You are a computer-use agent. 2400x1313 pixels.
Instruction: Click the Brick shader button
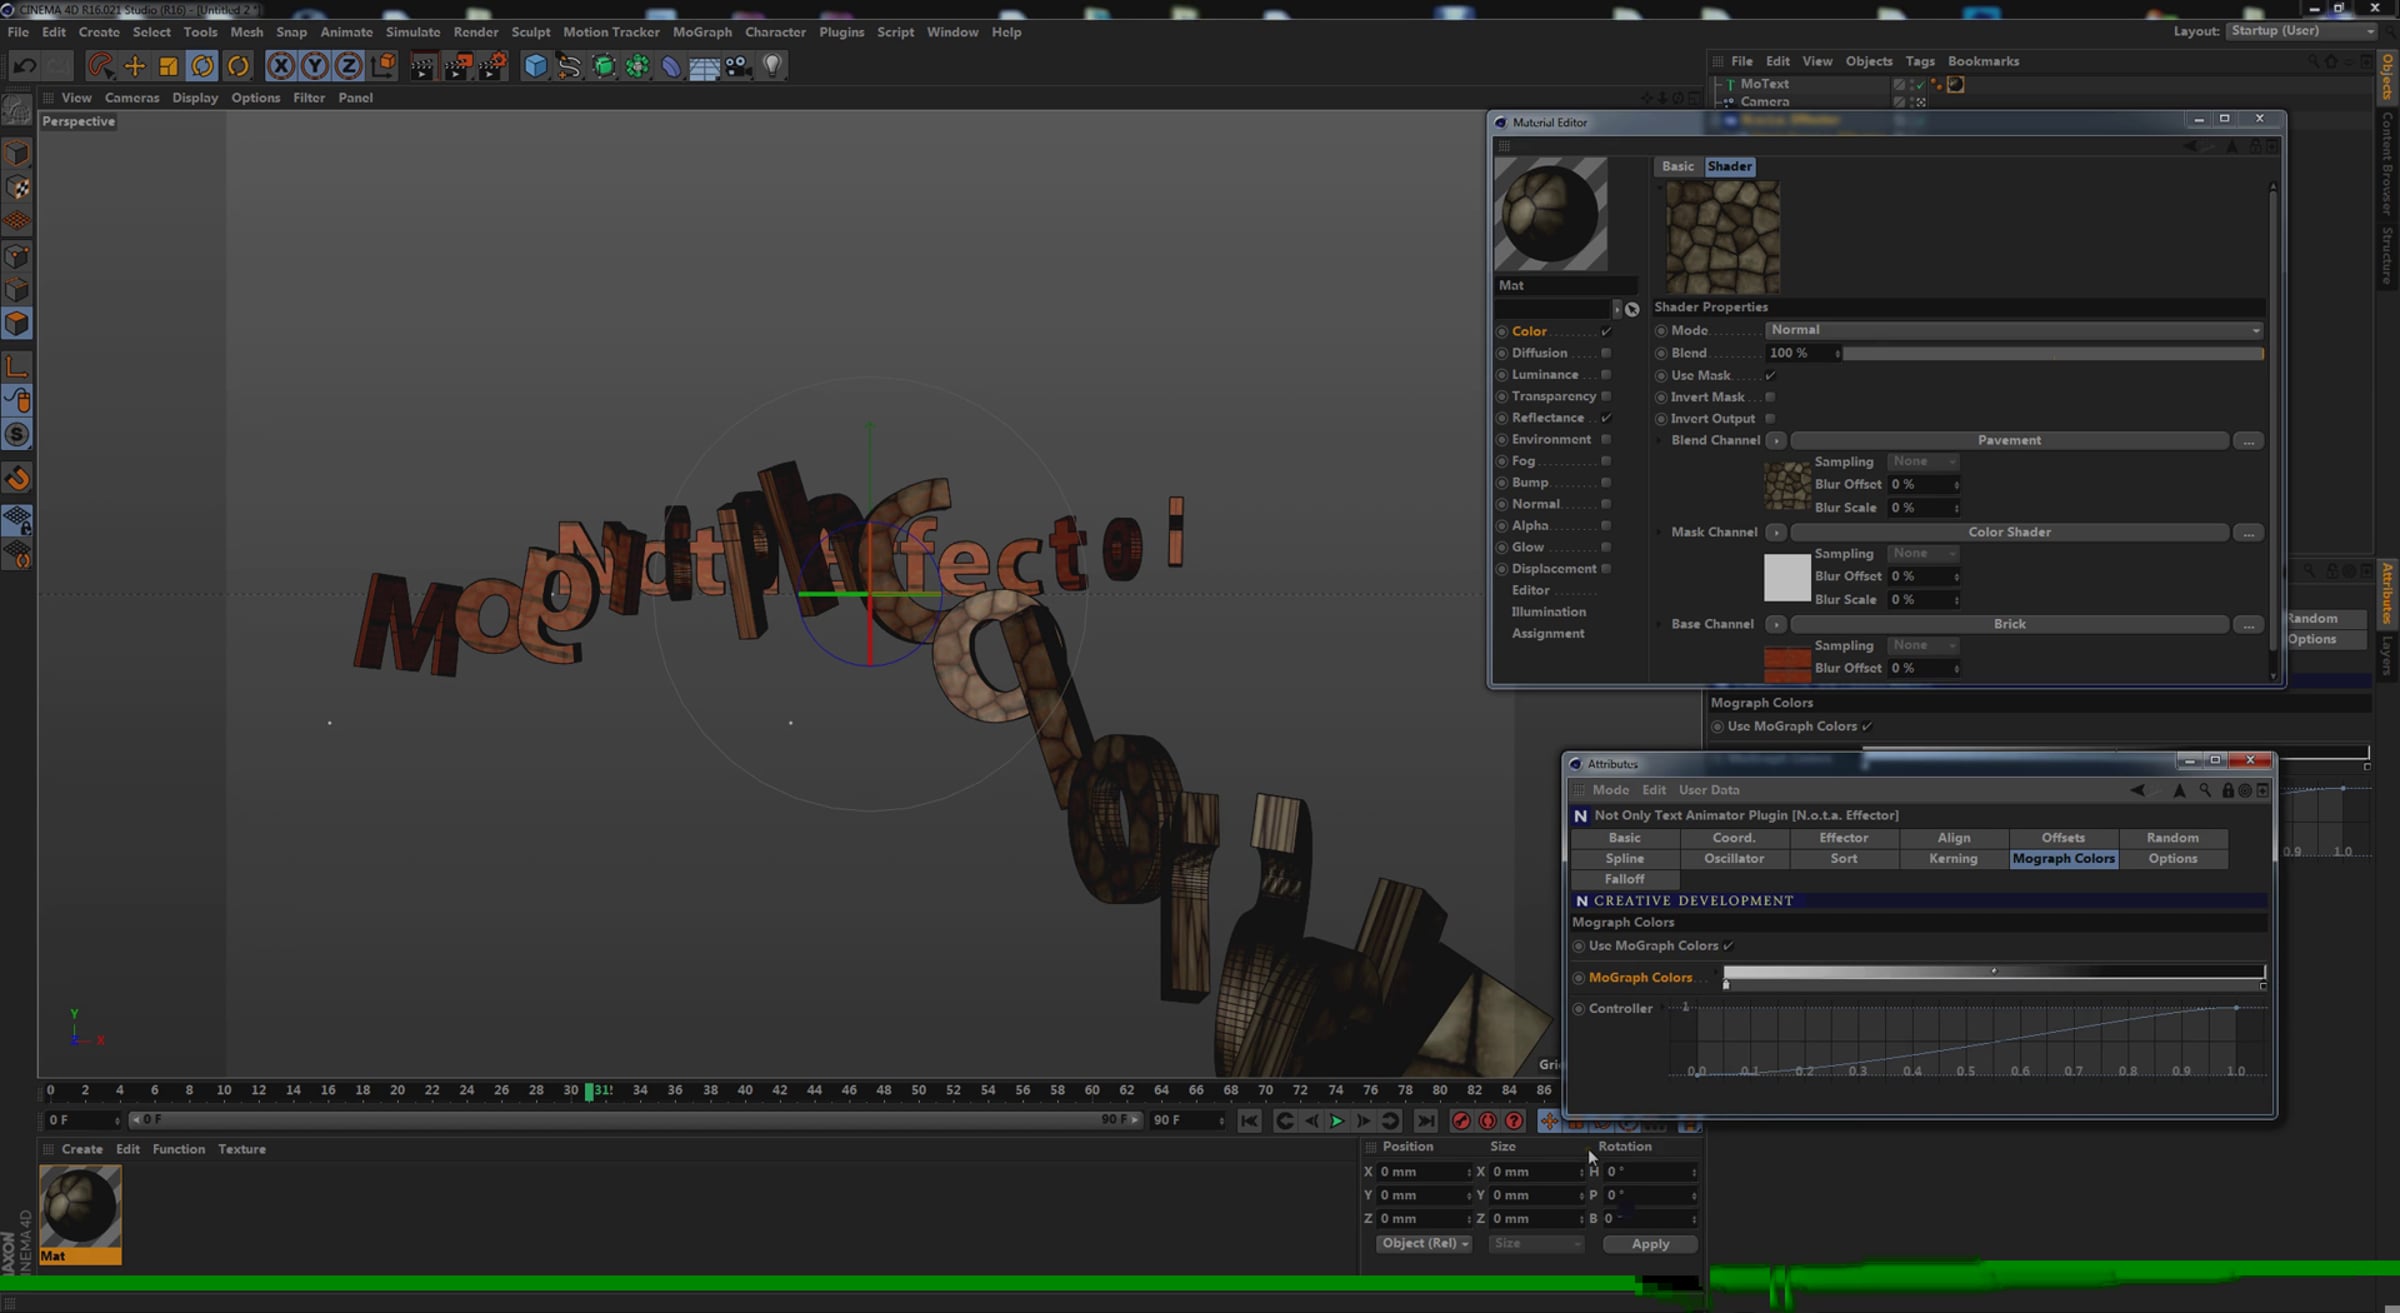pos(2009,625)
